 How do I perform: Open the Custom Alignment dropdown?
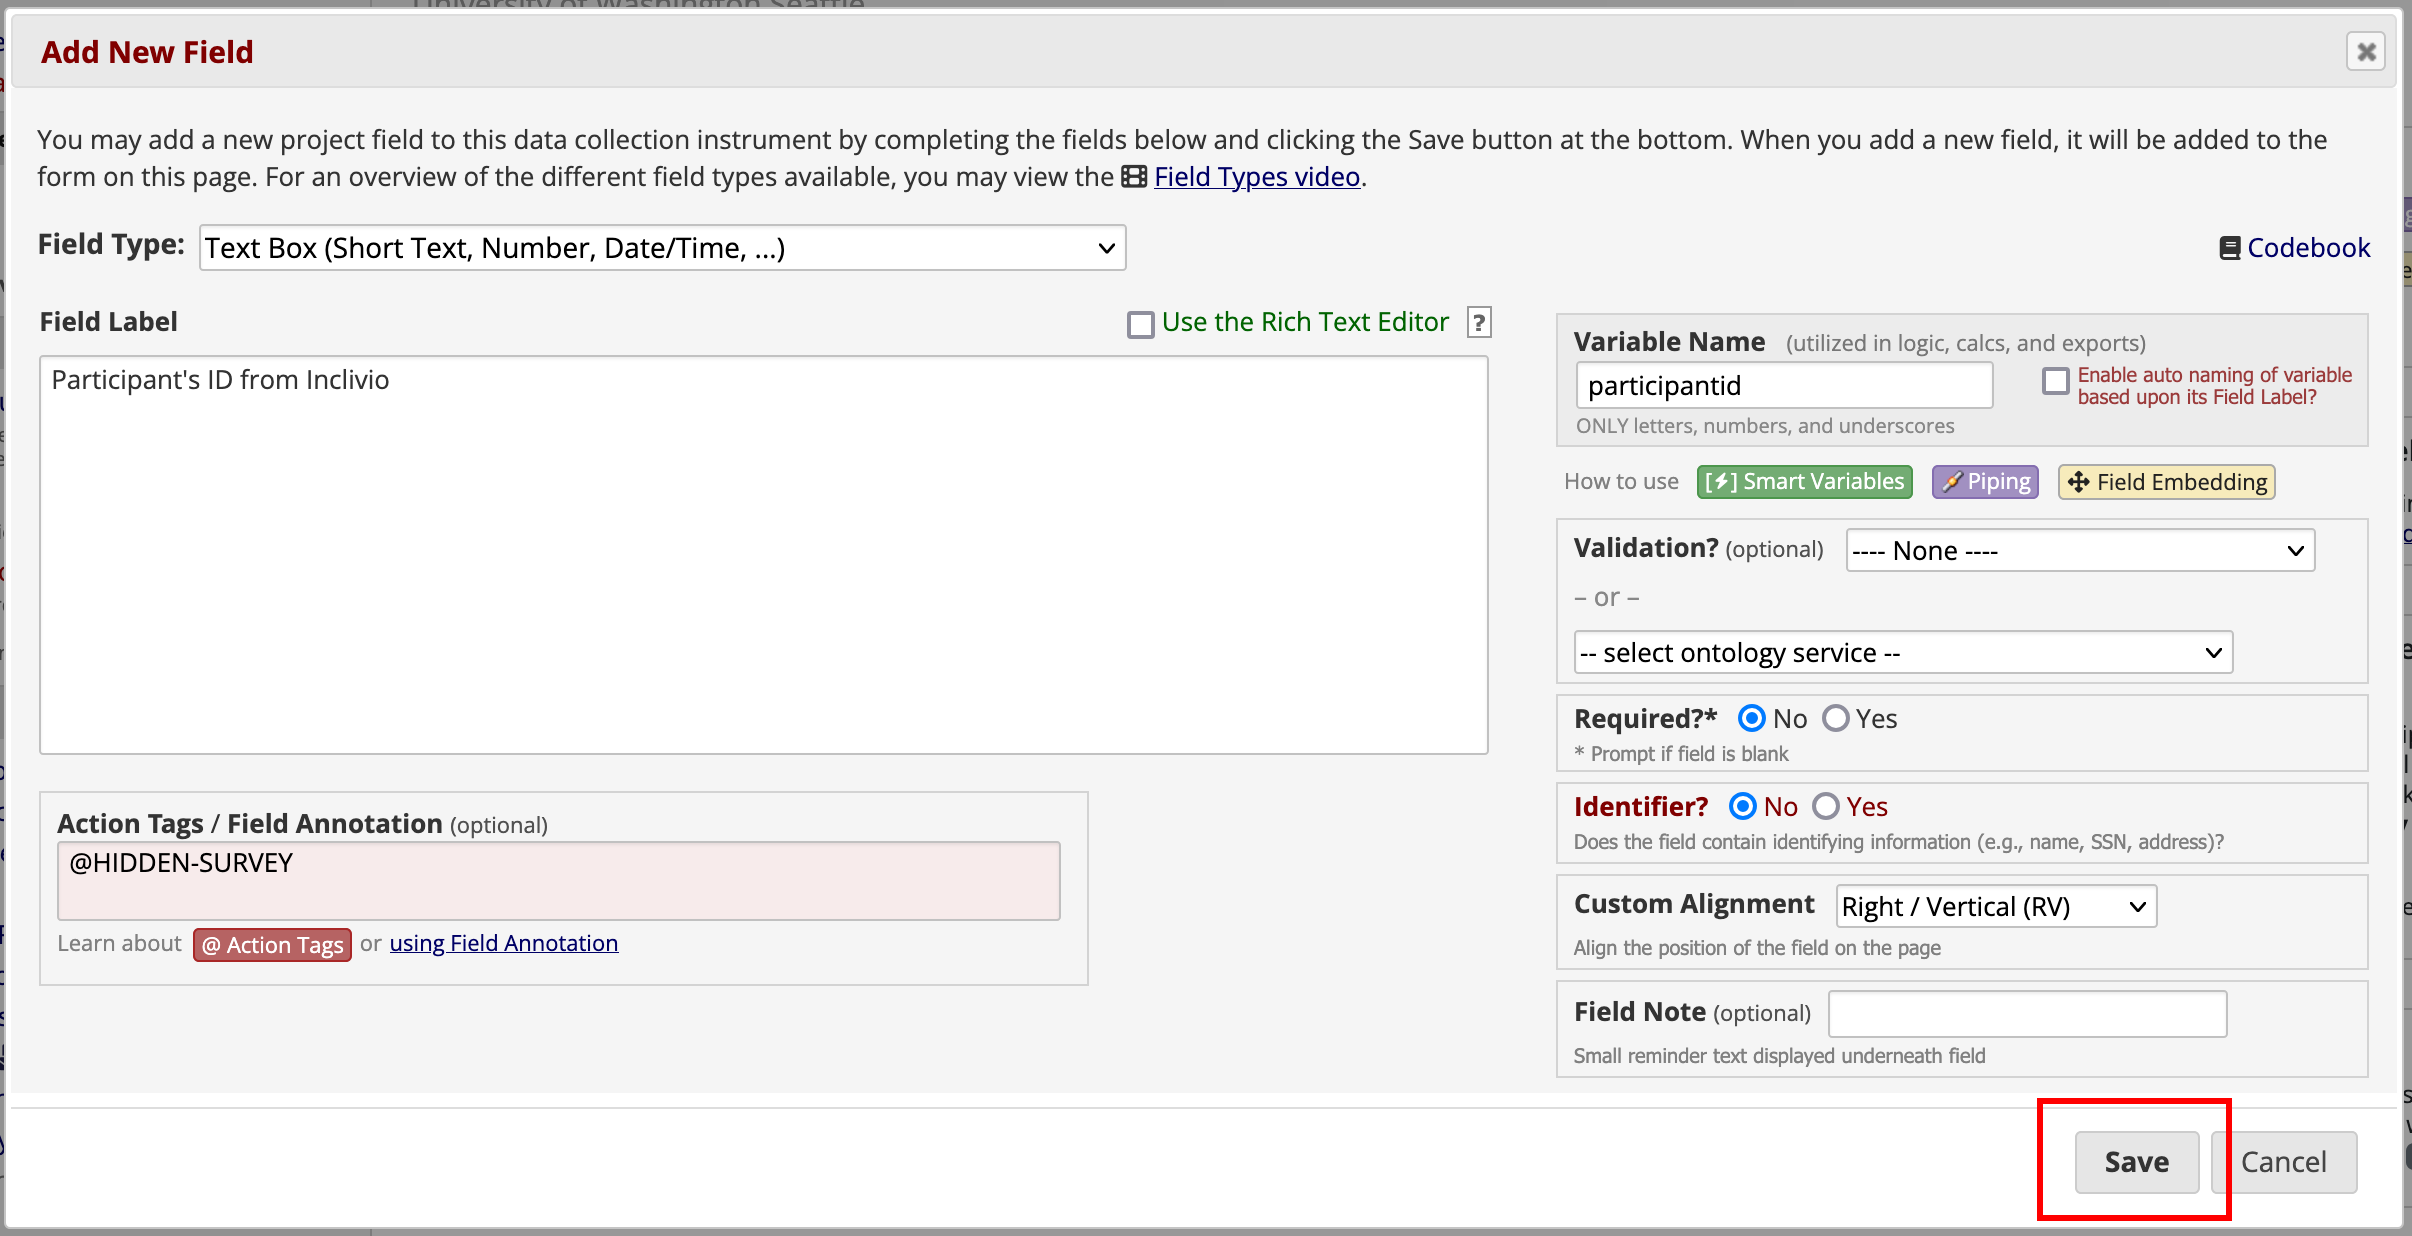coord(1996,907)
